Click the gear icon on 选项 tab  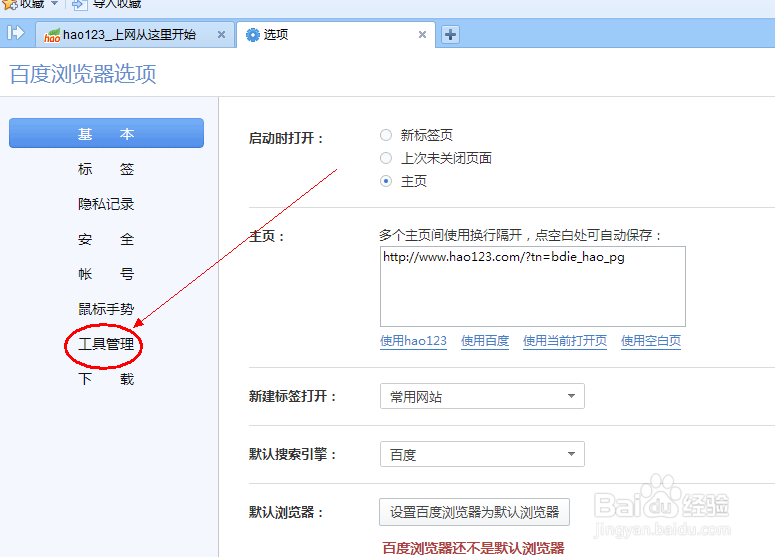(x=253, y=35)
